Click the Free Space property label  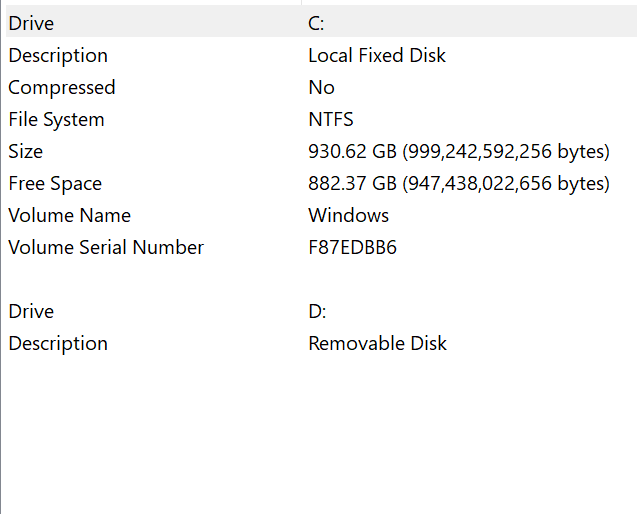(x=55, y=183)
